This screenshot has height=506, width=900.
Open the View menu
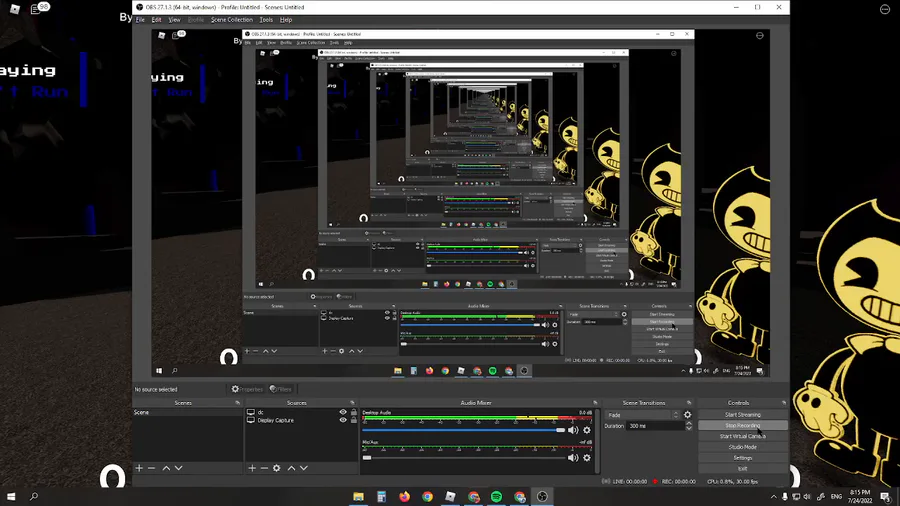pyautogui.click(x=174, y=20)
